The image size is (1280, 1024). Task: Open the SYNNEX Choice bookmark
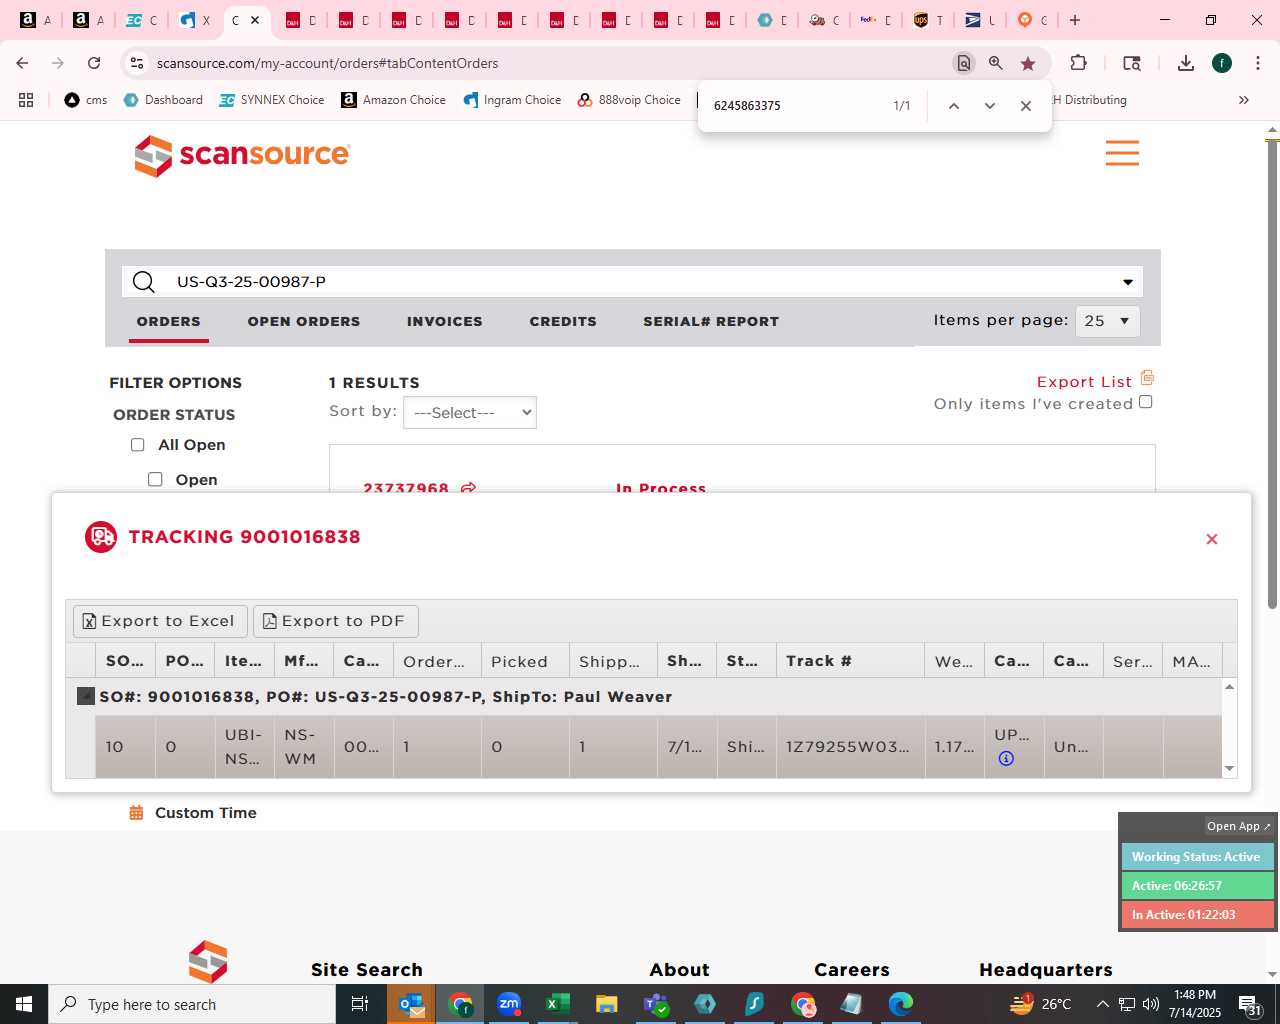[x=272, y=100]
